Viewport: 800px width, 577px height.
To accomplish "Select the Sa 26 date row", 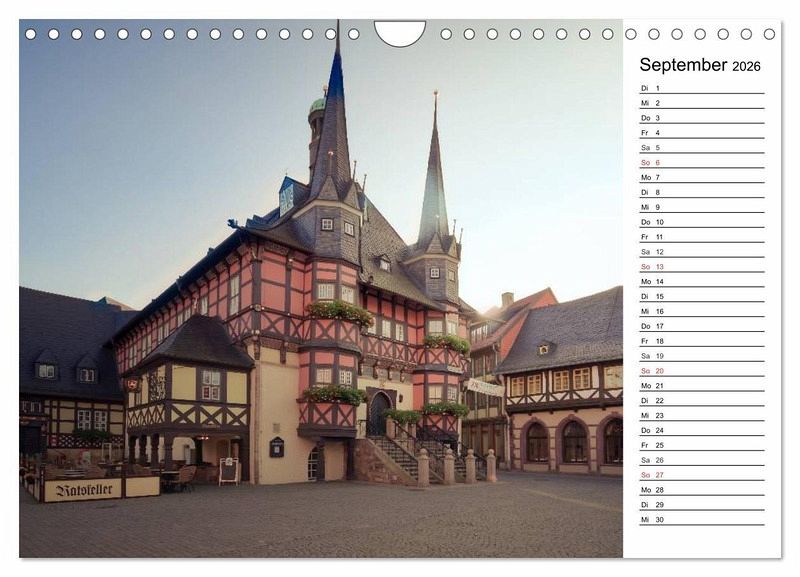I will point(701,460).
